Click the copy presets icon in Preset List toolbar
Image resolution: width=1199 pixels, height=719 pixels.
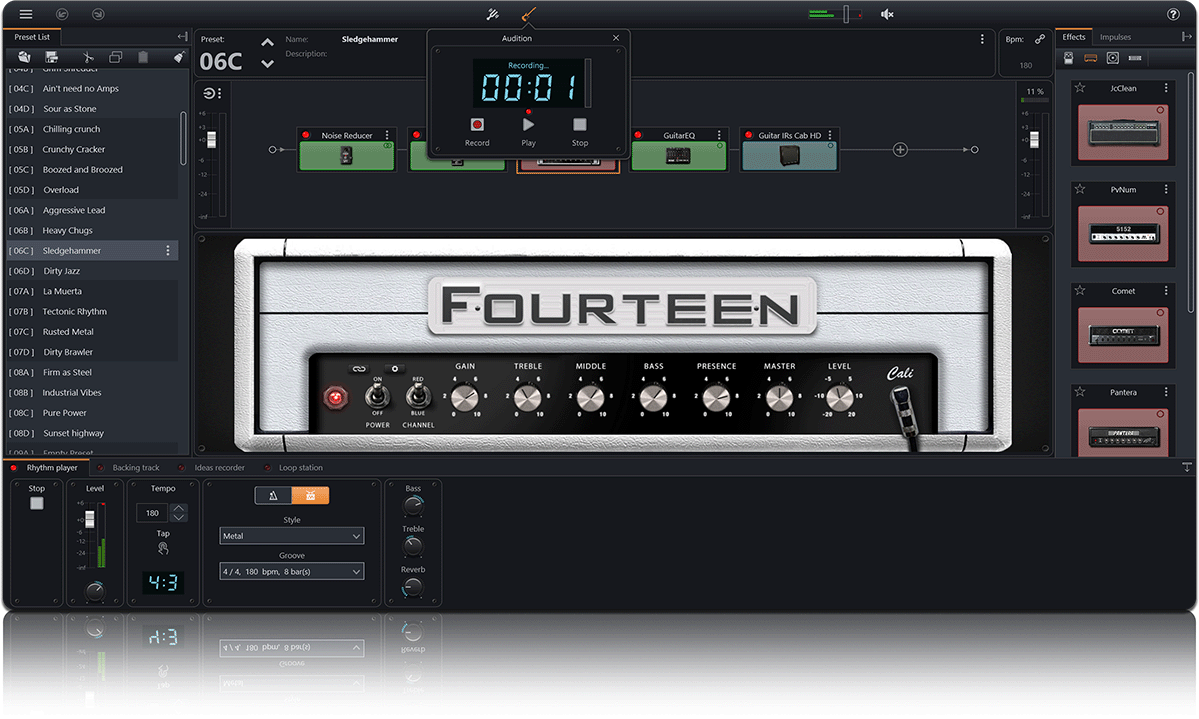(115, 58)
